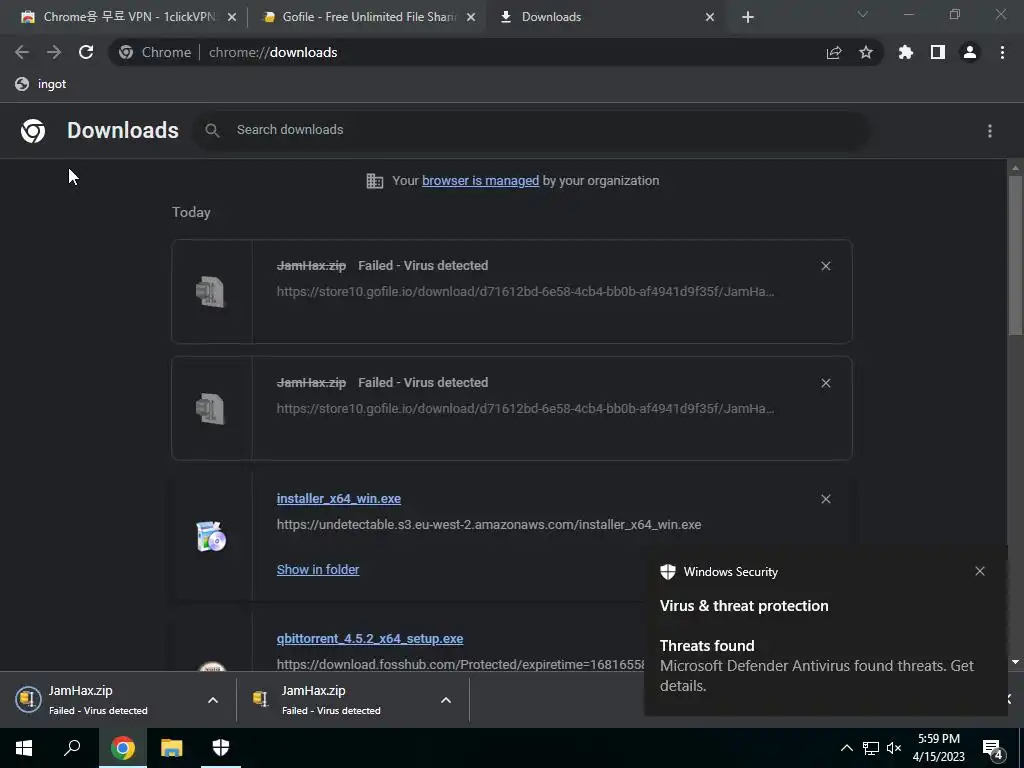
Task: Click the taskbar clock showing 5:59 PM
Action: tap(938, 748)
